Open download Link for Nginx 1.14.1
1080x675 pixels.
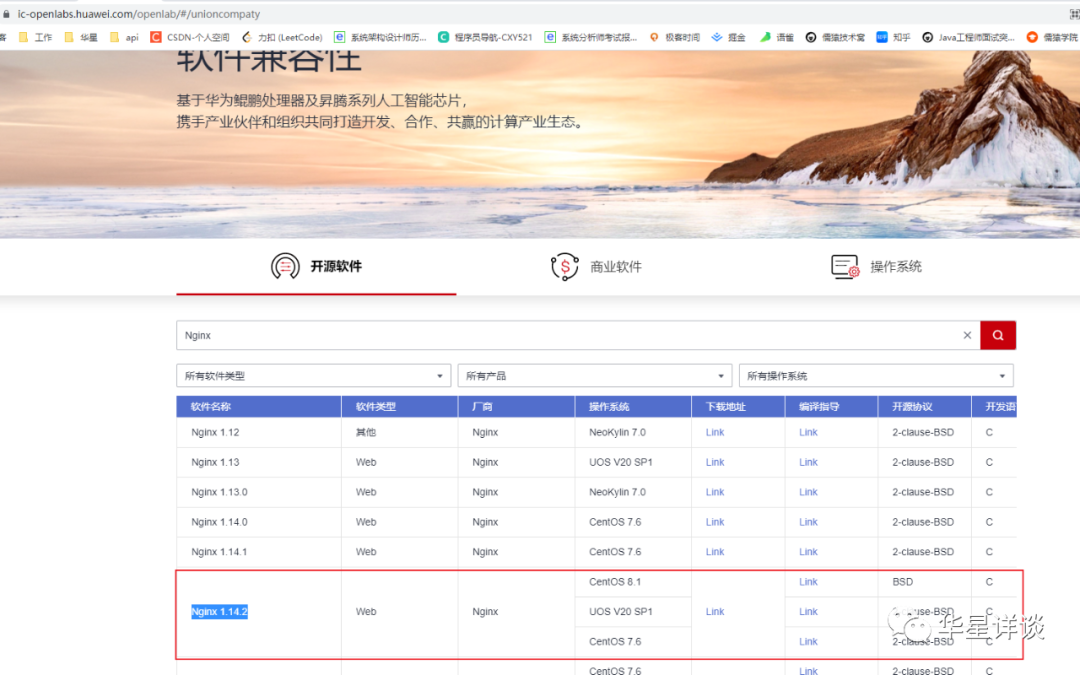[715, 552]
